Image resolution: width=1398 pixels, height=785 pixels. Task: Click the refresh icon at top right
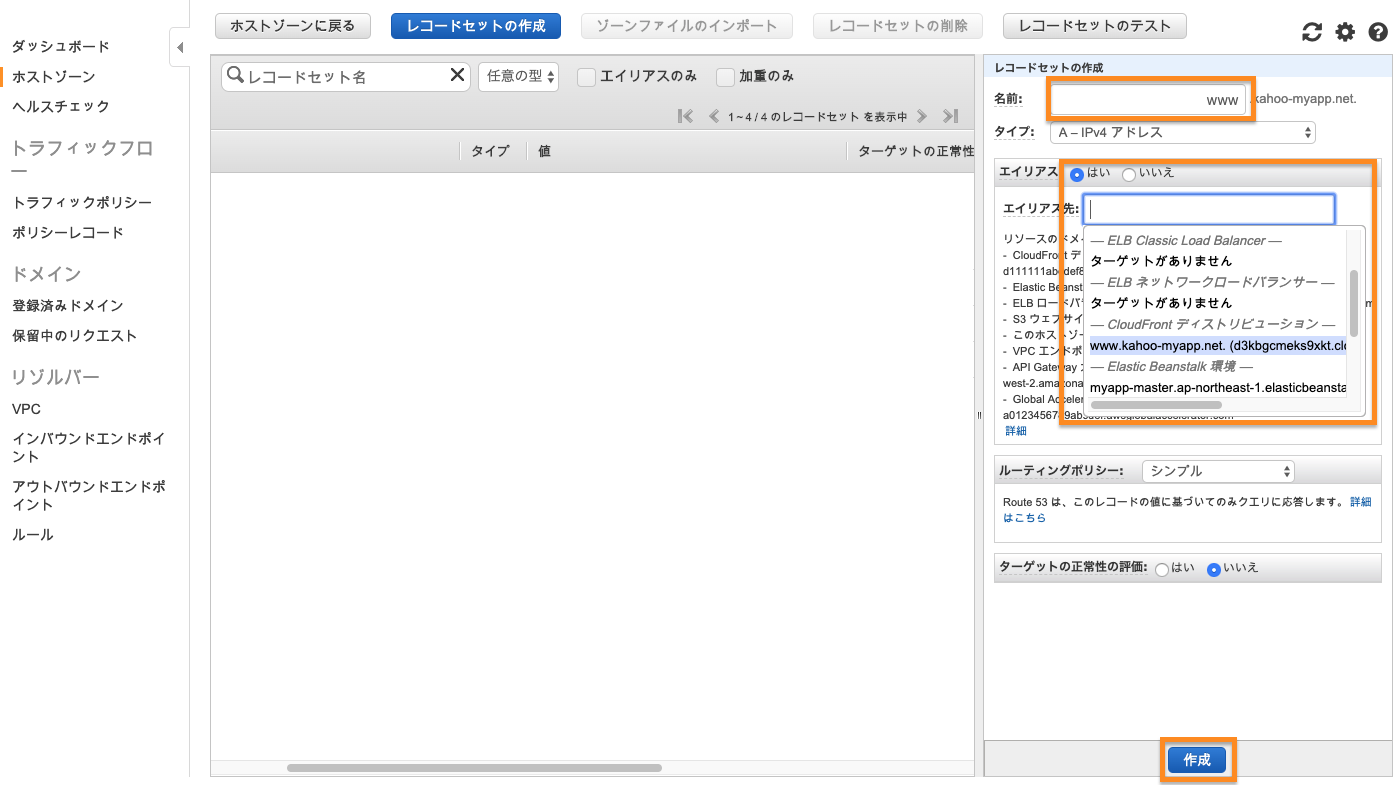tap(1312, 33)
